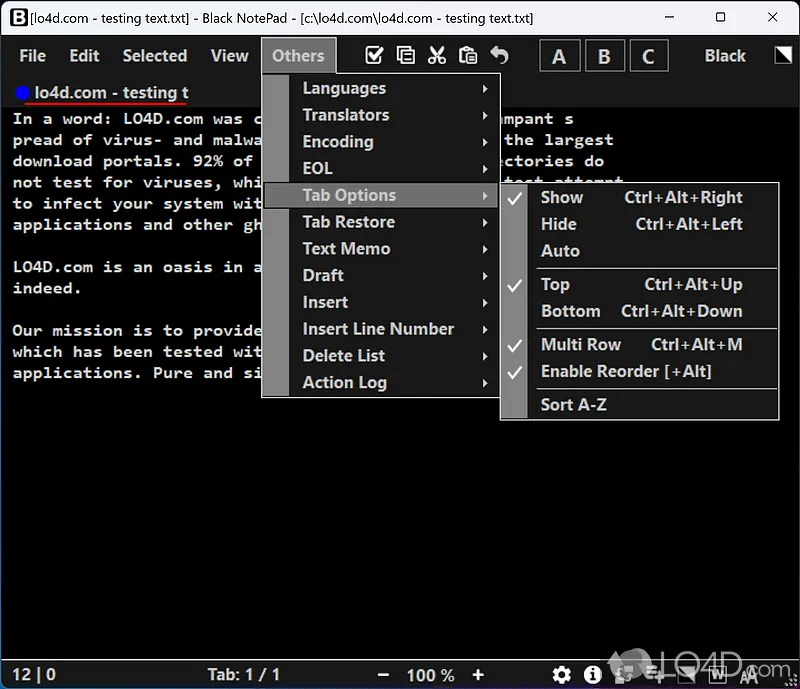Viewport: 800px width, 689px height.
Task: Expand the Languages submenu arrow
Action: coord(485,89)
